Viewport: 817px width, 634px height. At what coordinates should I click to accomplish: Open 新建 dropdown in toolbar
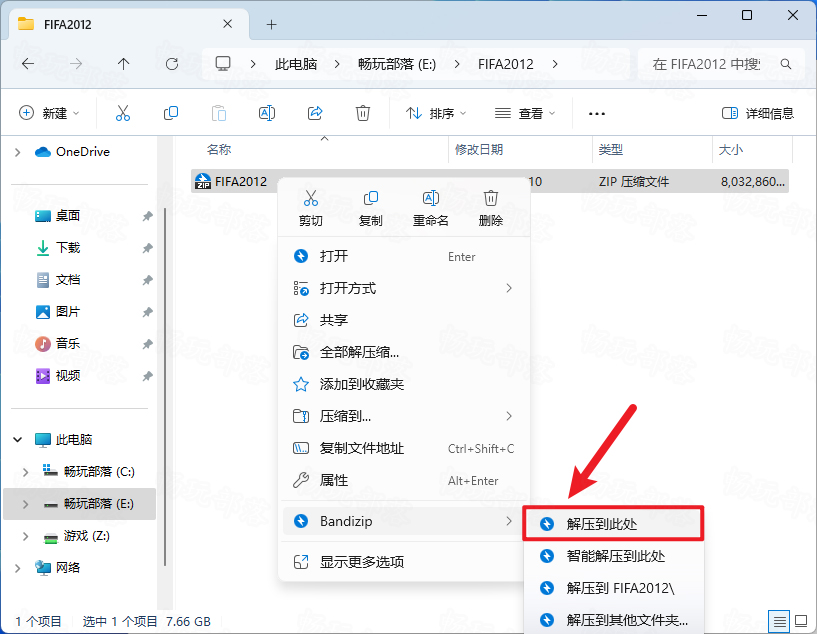pyautogui.click(x=49, y=113)
